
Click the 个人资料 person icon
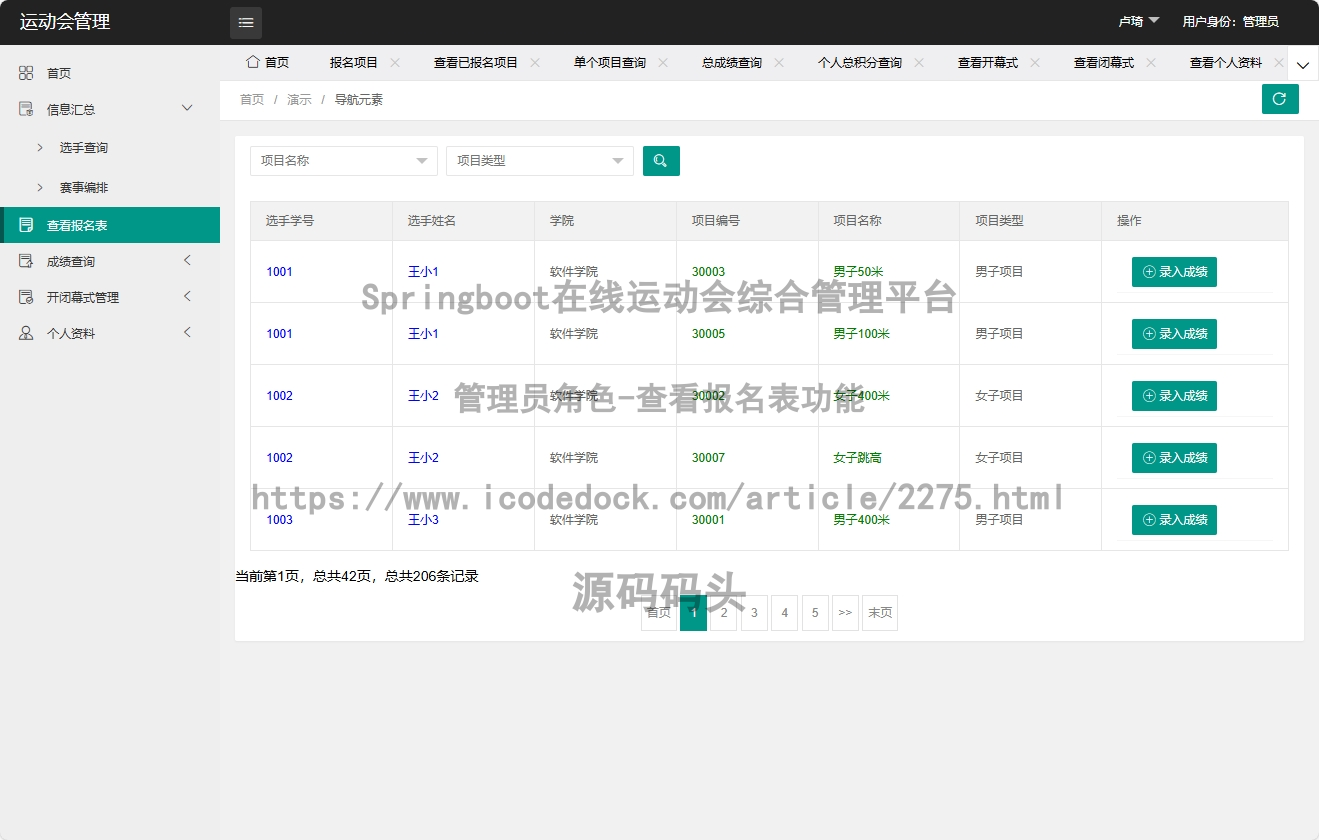(x=26, y=333)
